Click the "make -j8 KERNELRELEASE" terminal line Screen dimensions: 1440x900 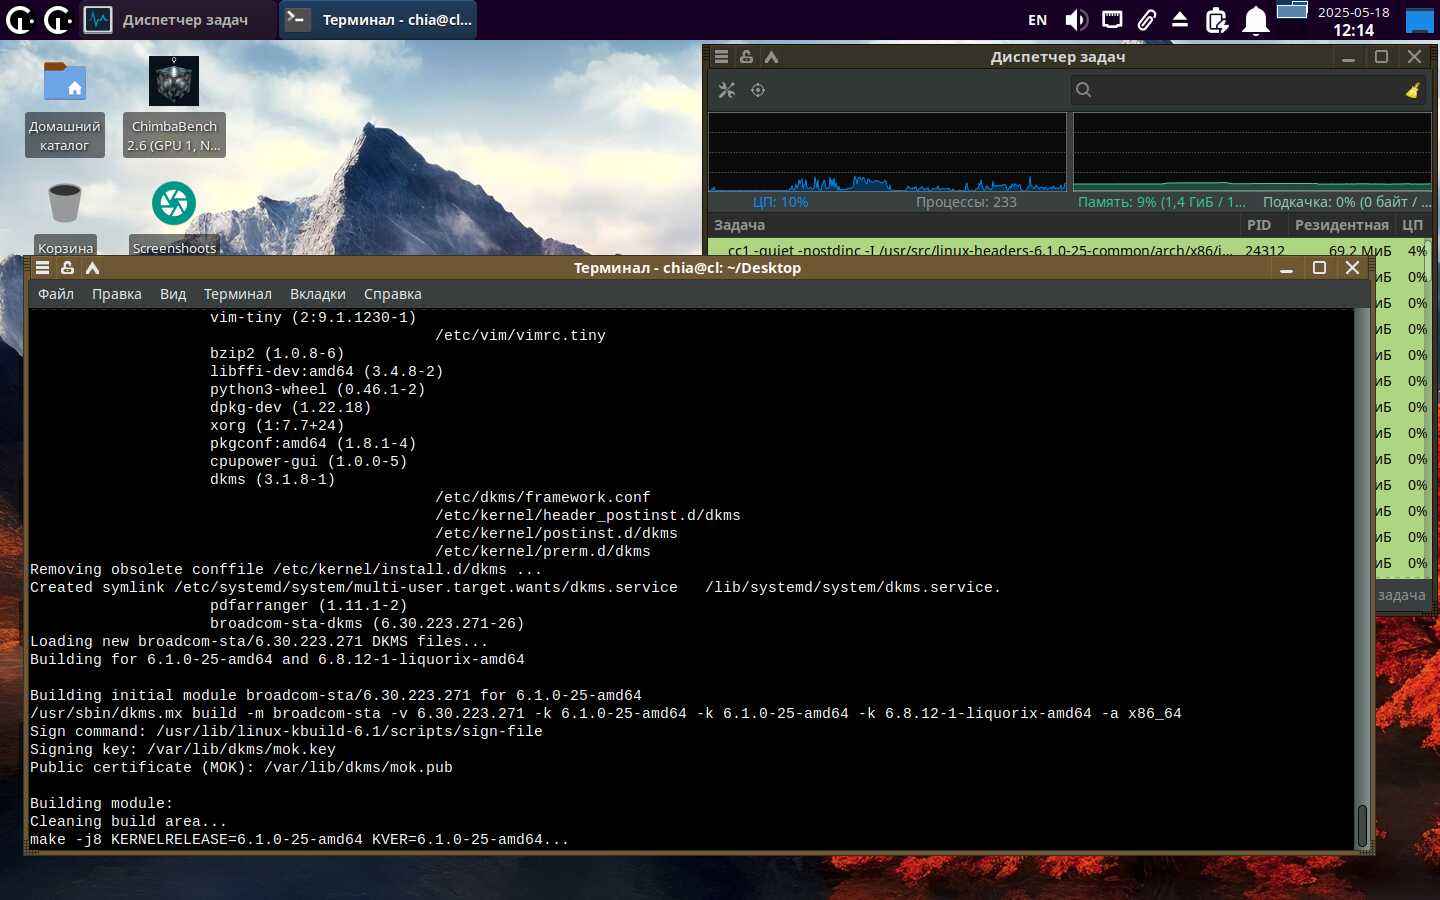click(x=299, y=840)
